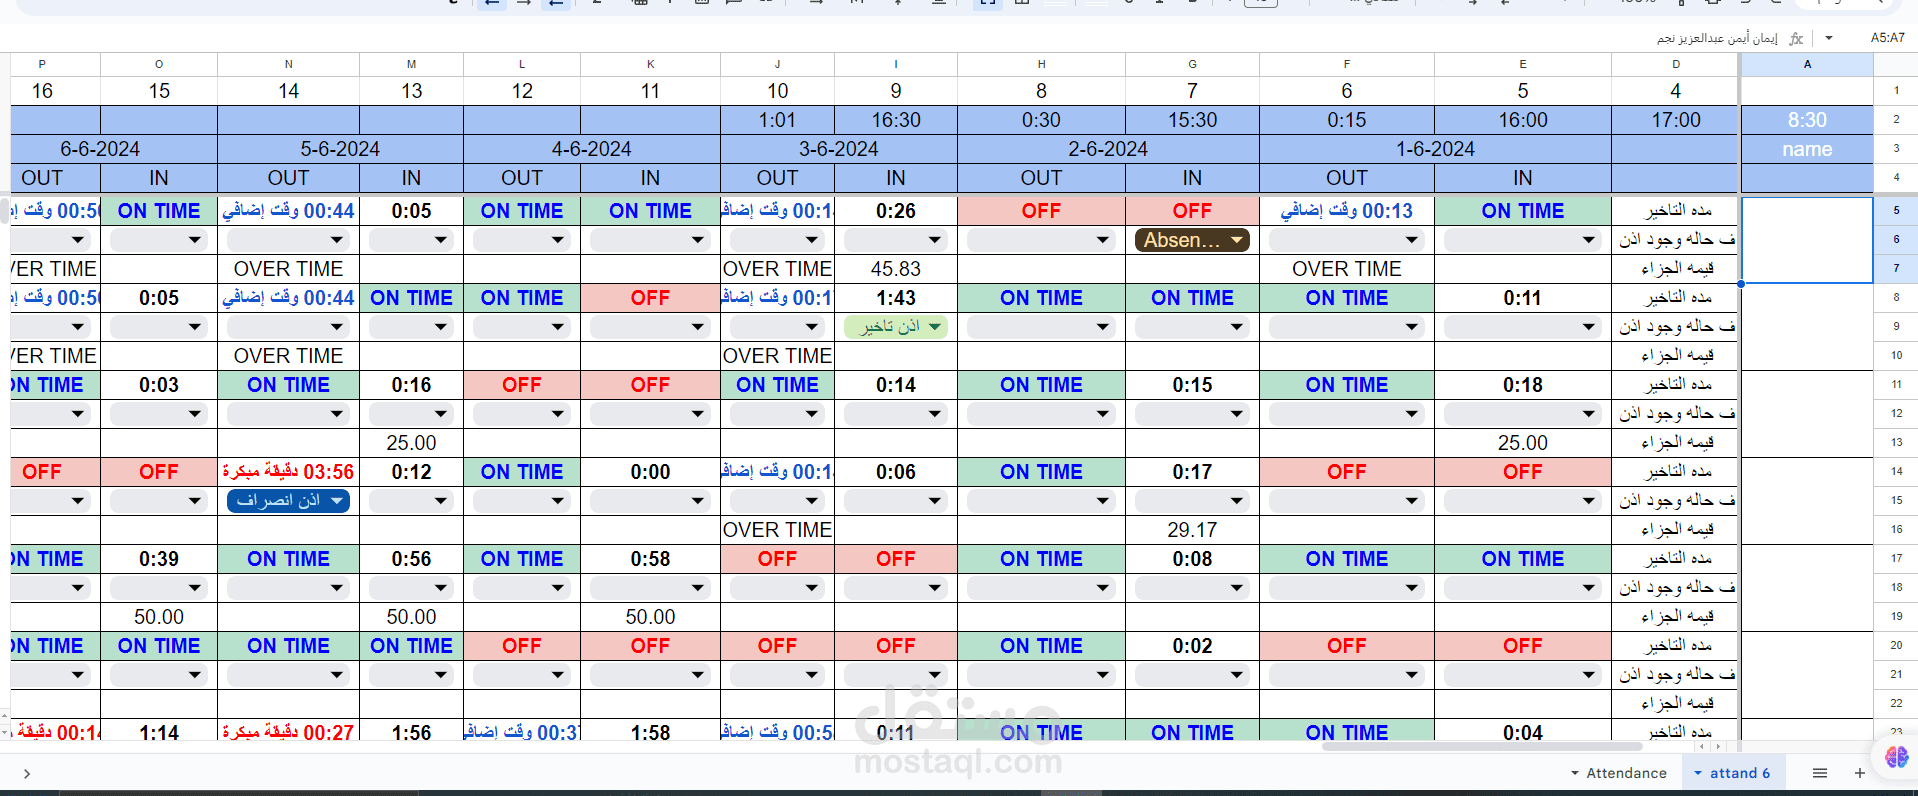Click the 0:26 cell in row 5
1918x796 pixels.
895,211
